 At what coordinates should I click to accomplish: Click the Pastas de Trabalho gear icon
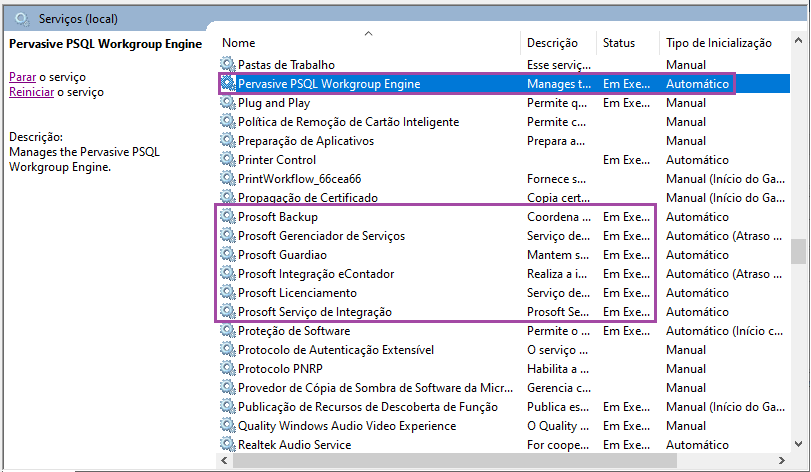coord(228,64)
